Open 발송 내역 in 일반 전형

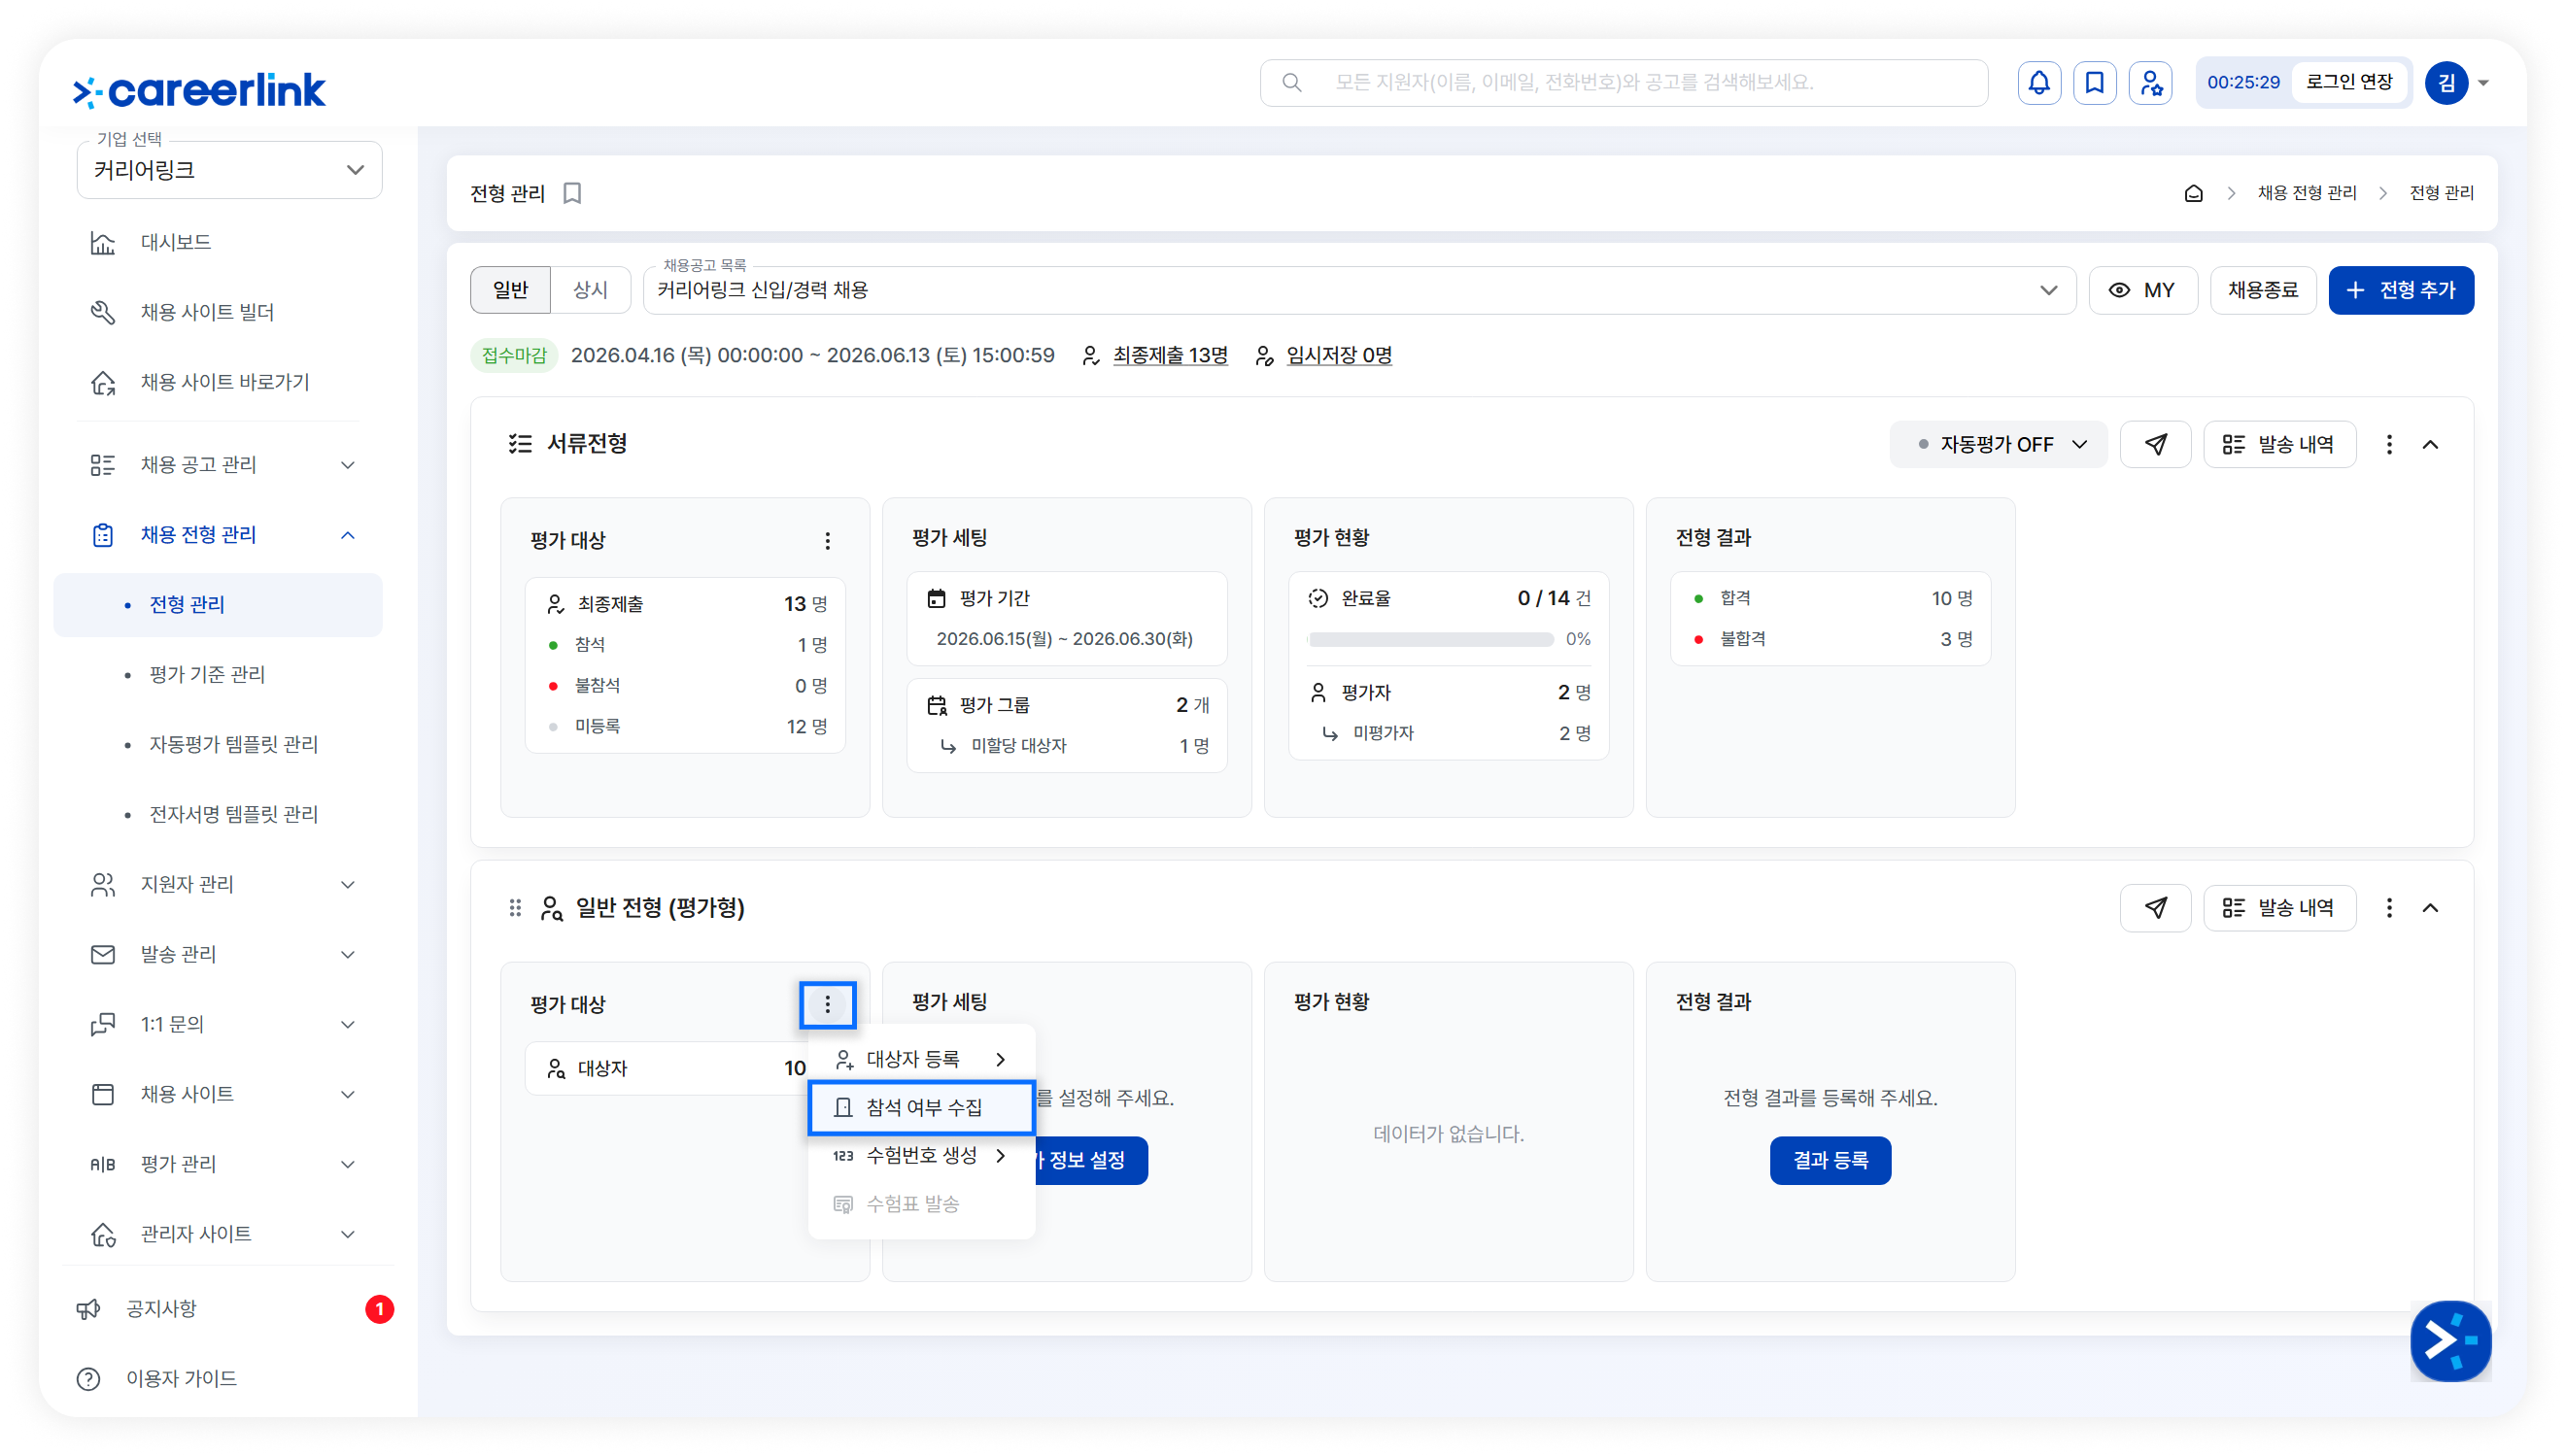(2279, 908)
